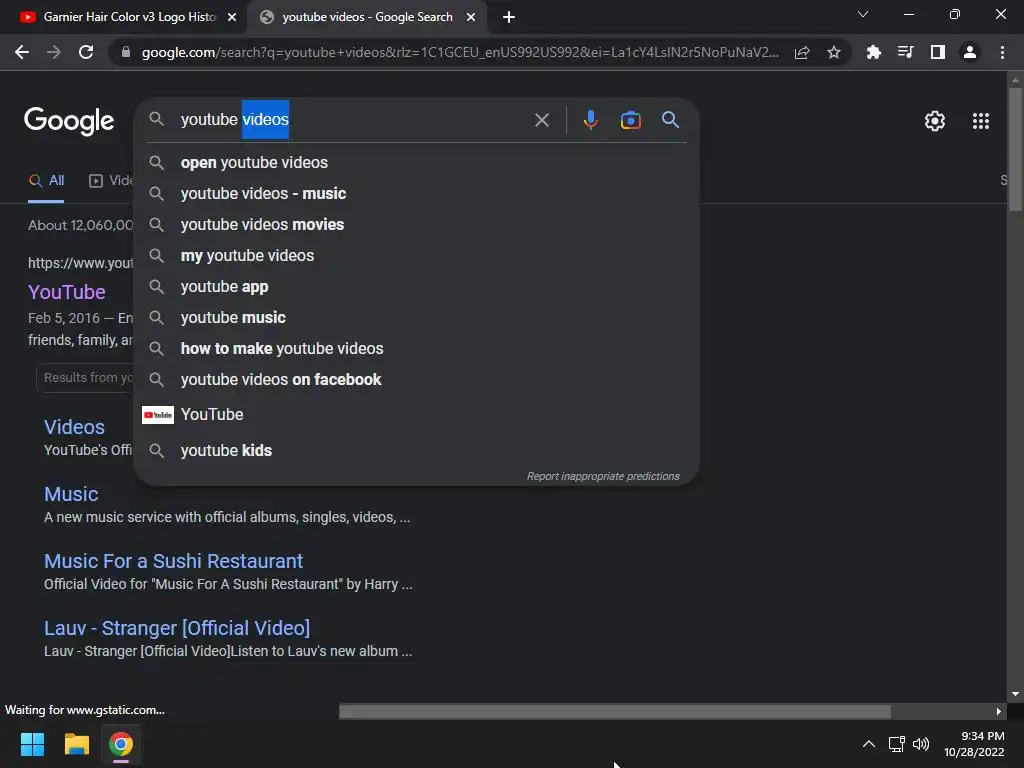Click the vertical page scrollbar thumb

click(1015, 149)
